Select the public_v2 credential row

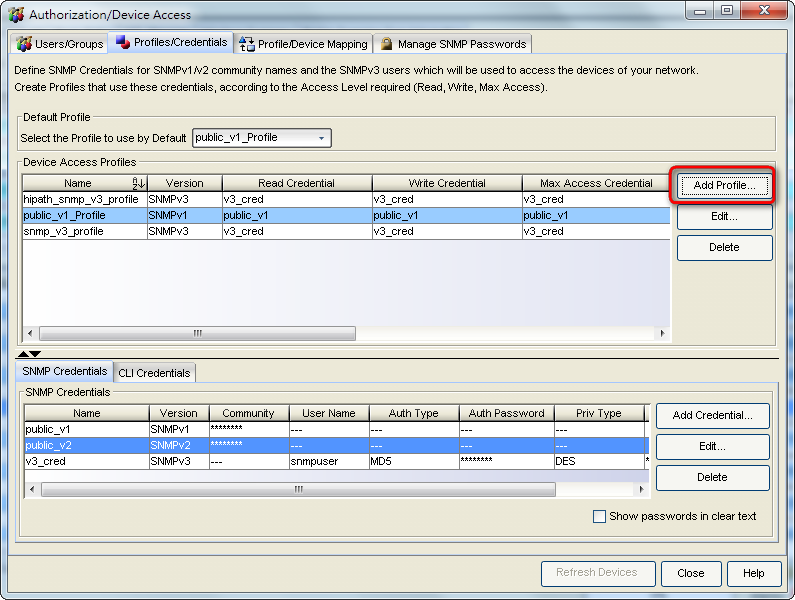point(337,445)
